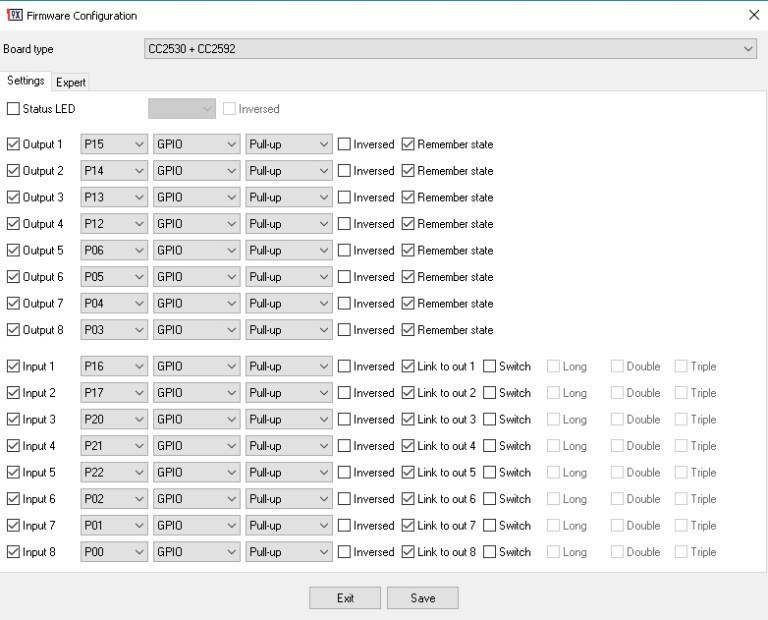
Task: Select the Settings tab
Action: pos(25,81)
